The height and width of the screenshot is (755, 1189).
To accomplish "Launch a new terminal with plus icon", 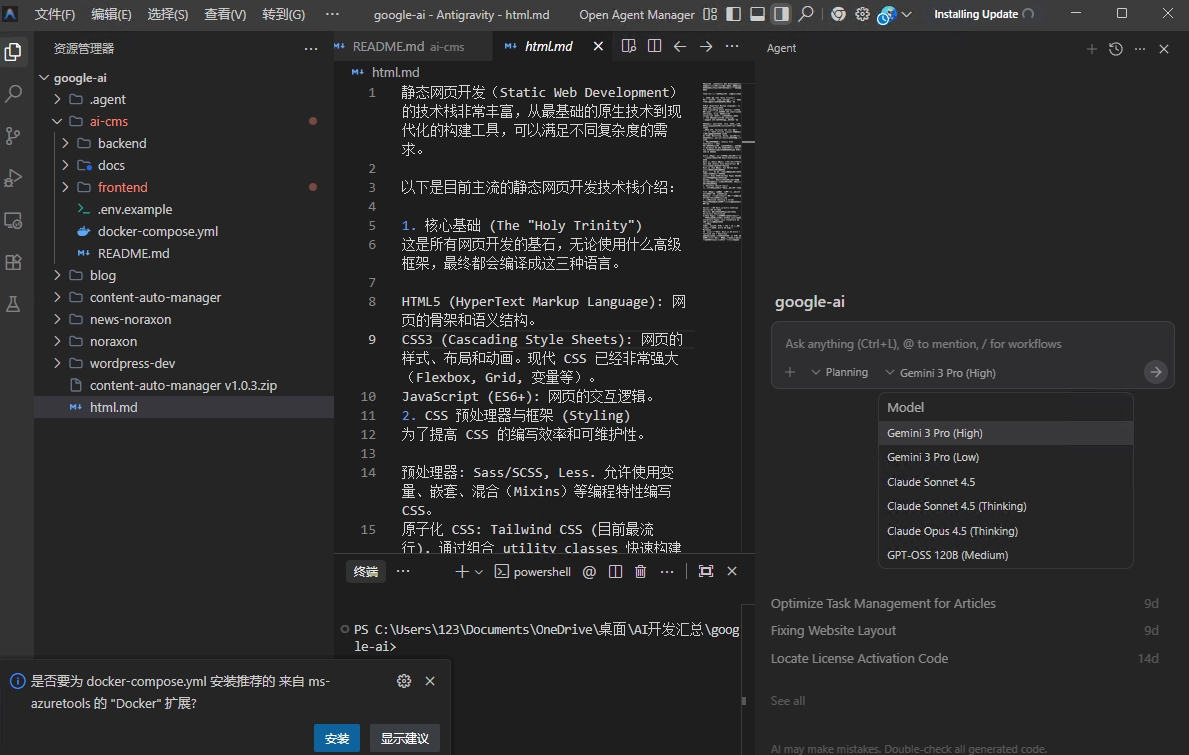I will tap(461, 571).
